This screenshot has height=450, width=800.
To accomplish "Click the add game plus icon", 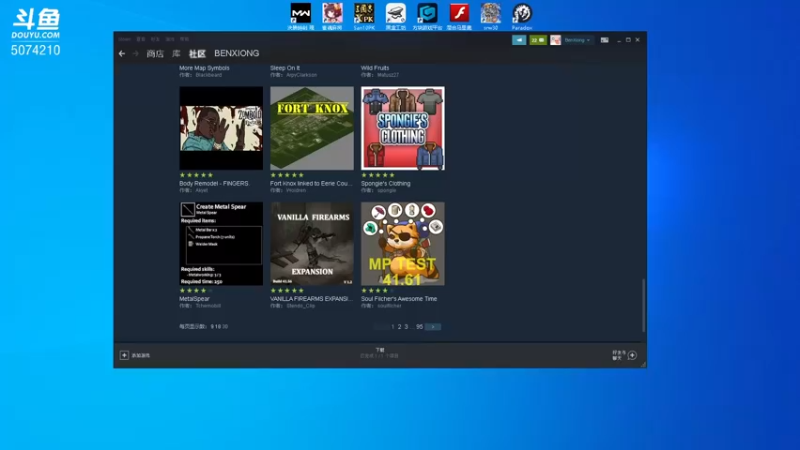I will tap(124, 355).
